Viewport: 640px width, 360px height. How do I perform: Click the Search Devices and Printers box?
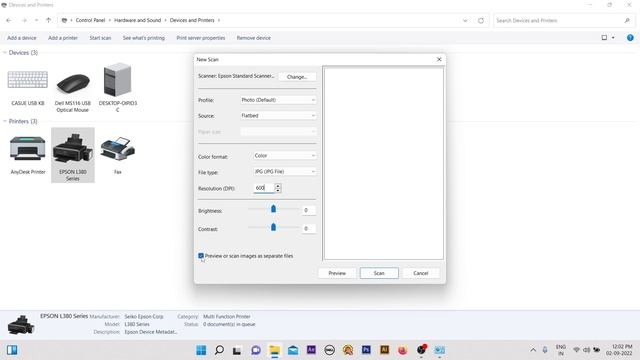tap(563, 20)
